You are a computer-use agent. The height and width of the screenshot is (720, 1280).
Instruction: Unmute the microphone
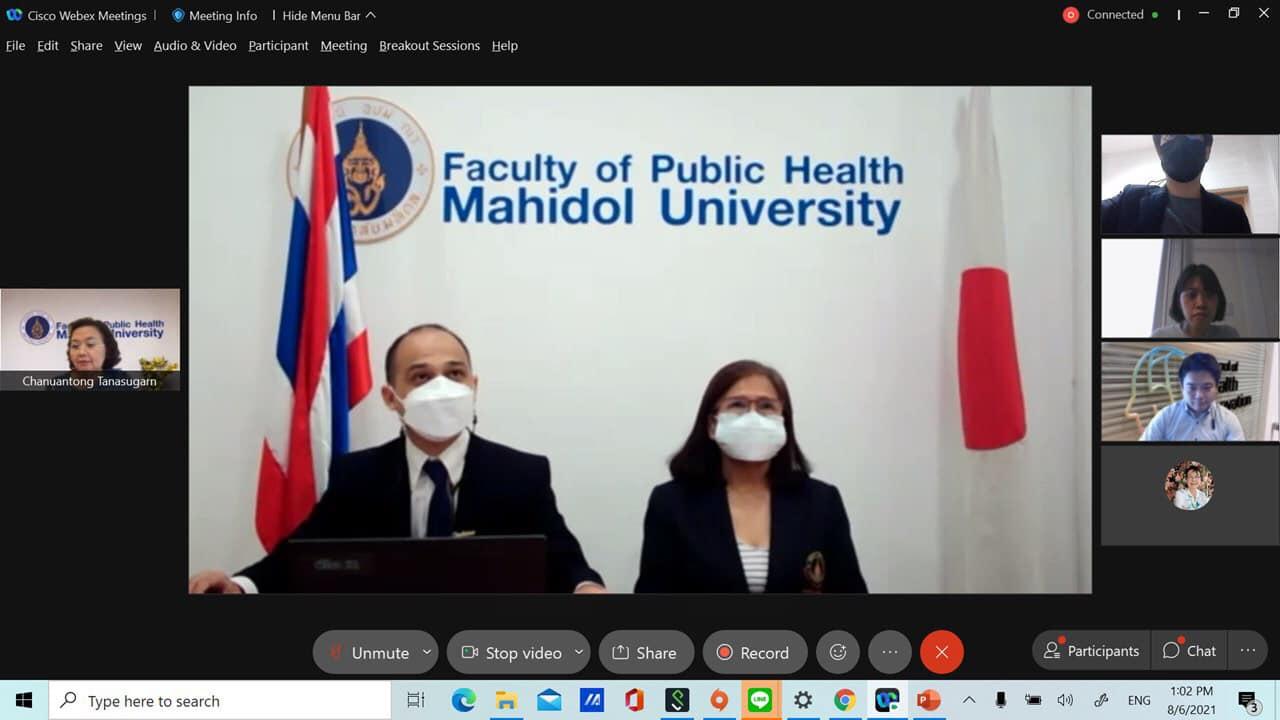(368, 652)
